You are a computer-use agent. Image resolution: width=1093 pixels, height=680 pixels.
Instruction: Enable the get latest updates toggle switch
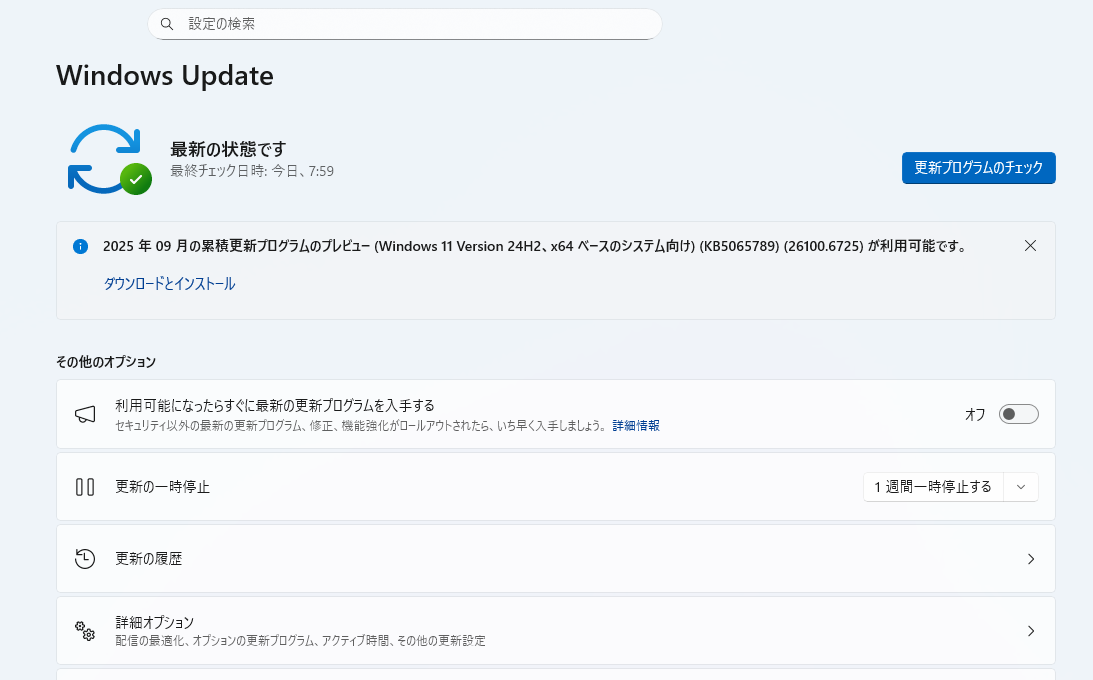coord(1018,414)
